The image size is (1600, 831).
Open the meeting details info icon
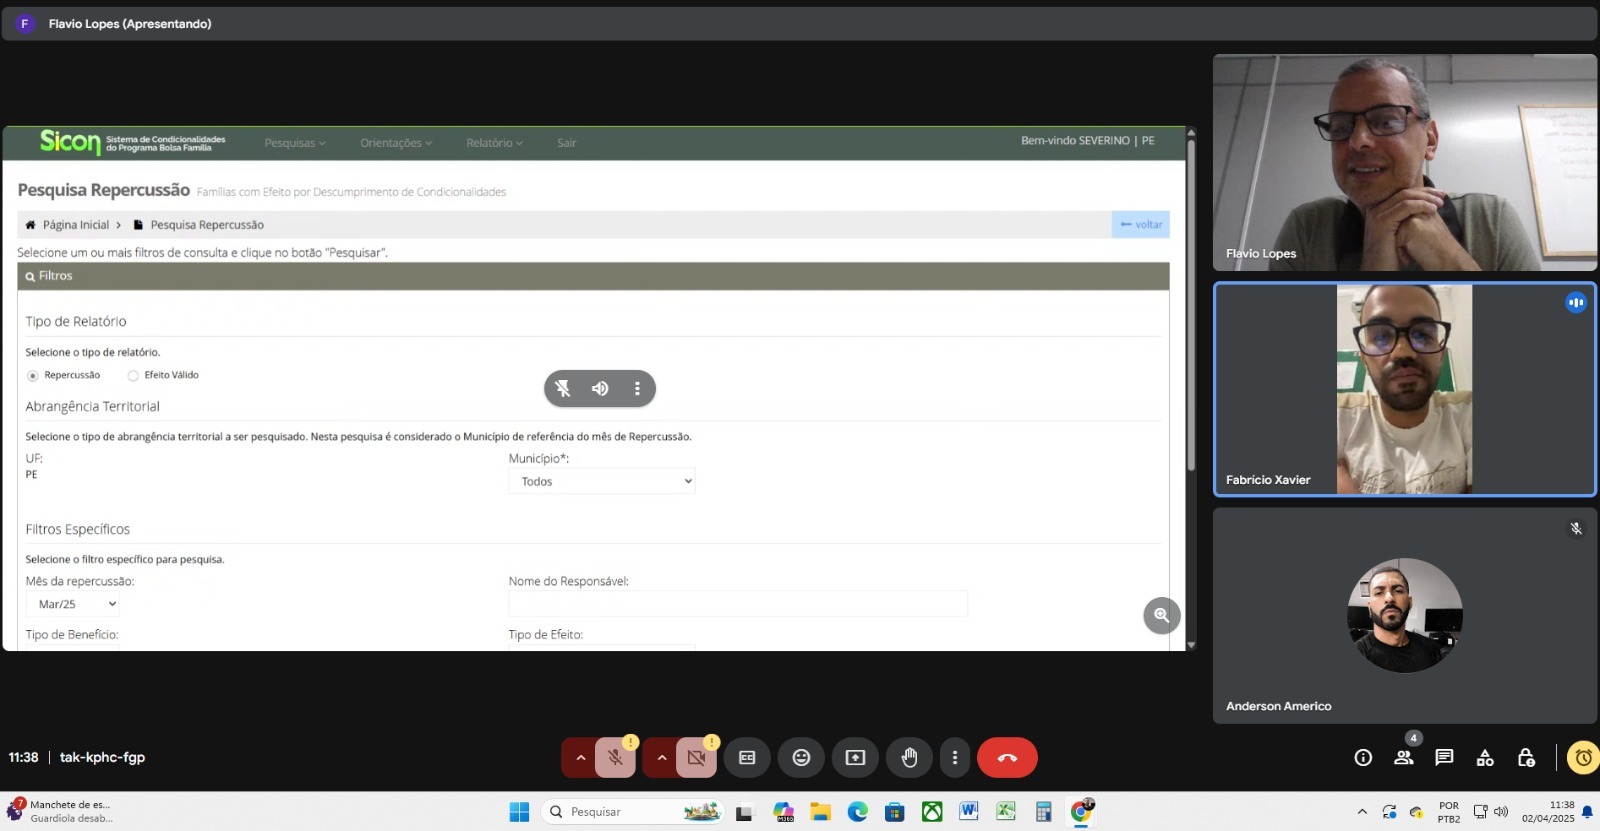click(x=1363, y=758)
